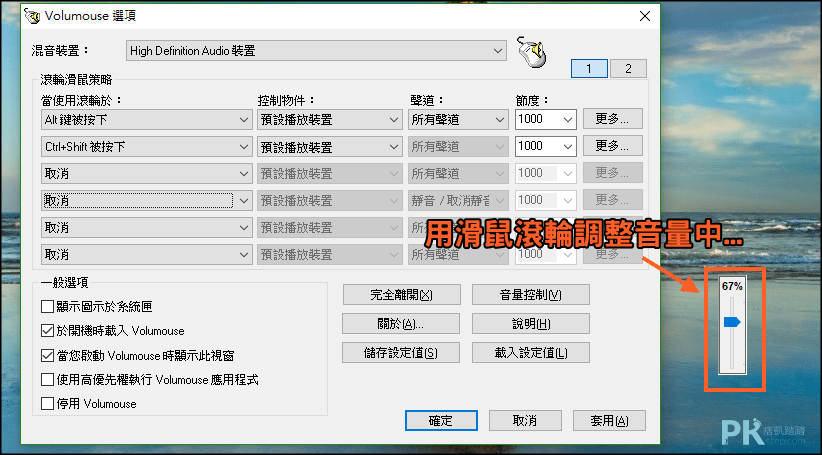Open the step 1000 dropdown in Ctrl+Shift row

(x=546, y=147)
